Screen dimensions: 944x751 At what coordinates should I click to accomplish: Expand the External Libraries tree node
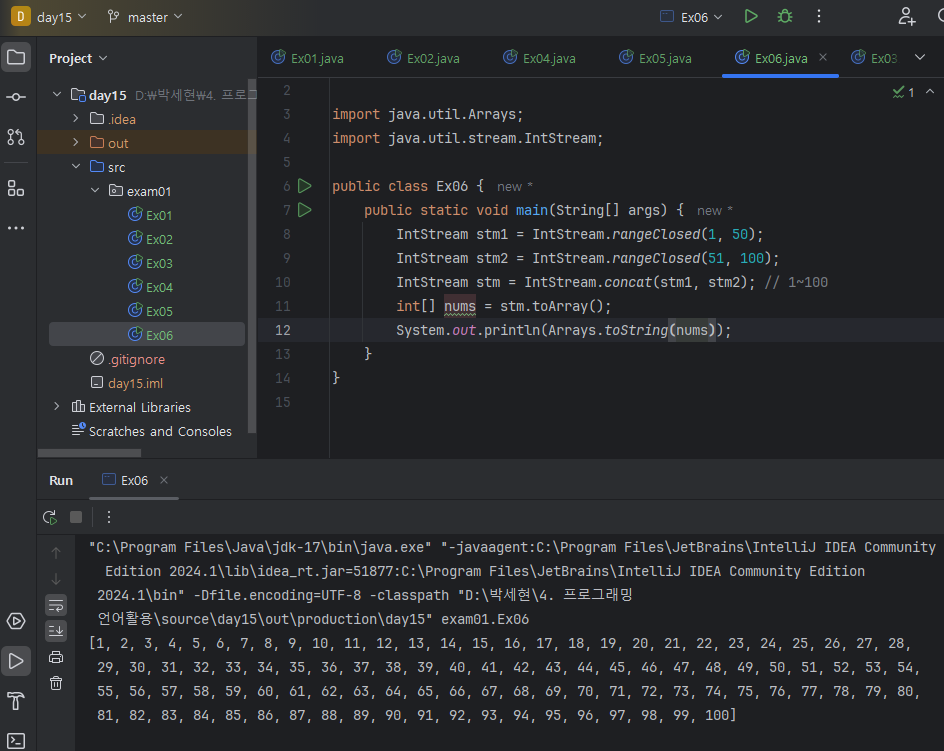(57, 407)
